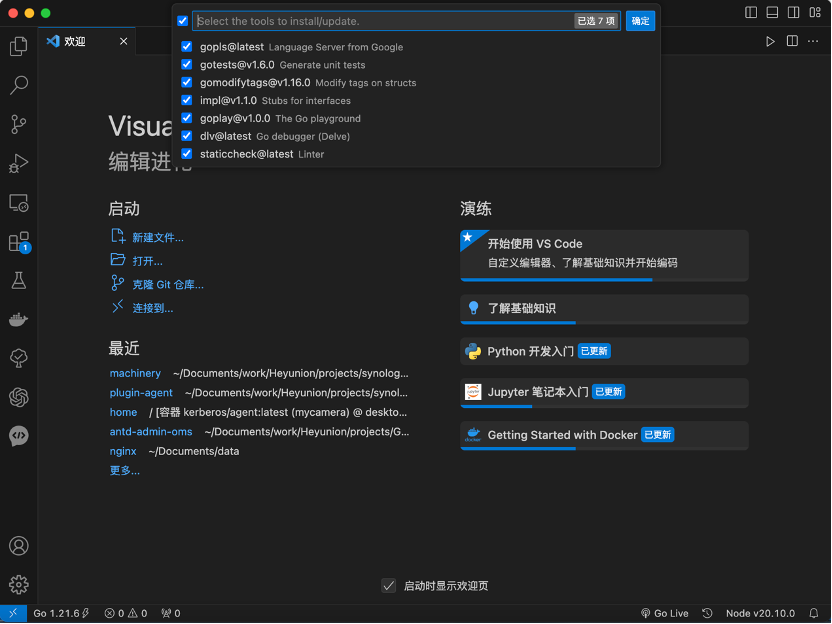Open the Explorer view in activity bar
832x624 pixels.
[x=19, y=46]
